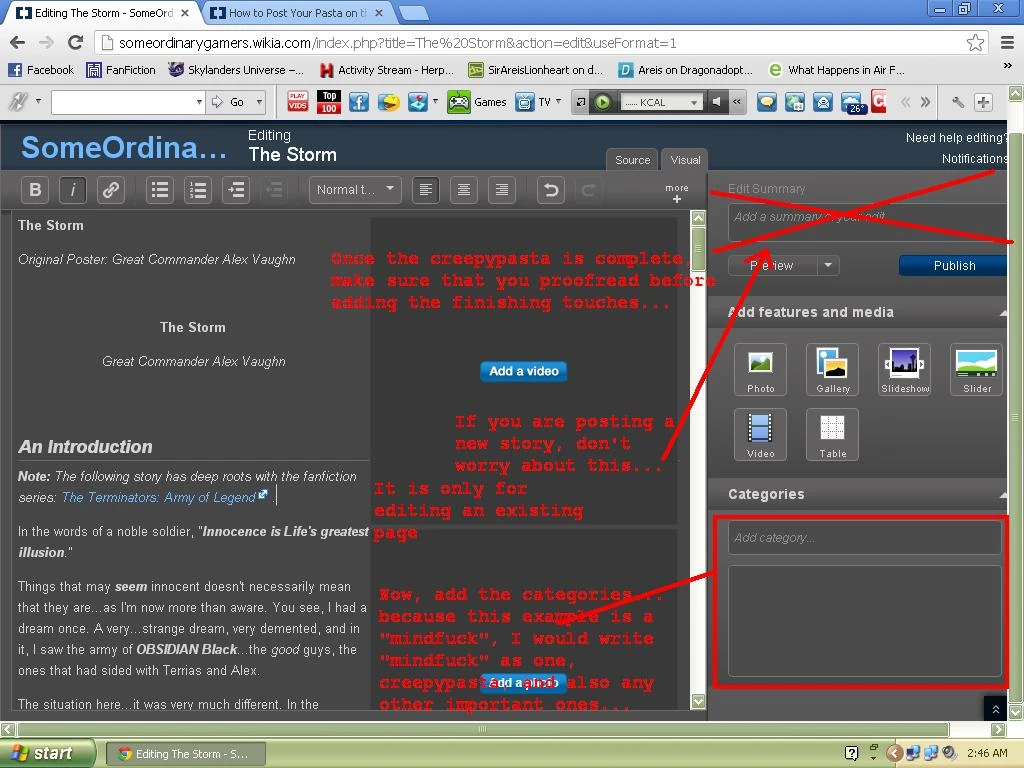Insert a Table into the article
Viewport: 1024px width, 768px height.
pyautogui.click(x=833, y=435)
